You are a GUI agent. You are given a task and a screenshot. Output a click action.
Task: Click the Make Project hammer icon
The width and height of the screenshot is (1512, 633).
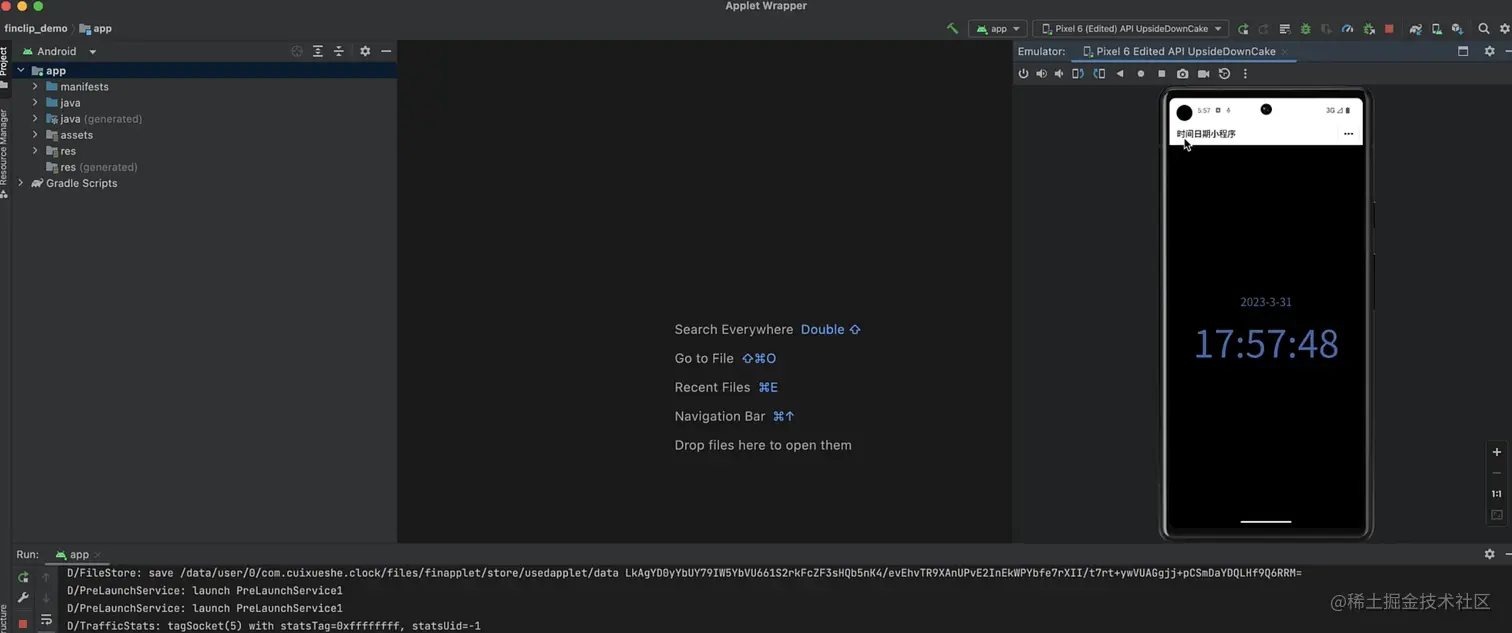point(952,29)
